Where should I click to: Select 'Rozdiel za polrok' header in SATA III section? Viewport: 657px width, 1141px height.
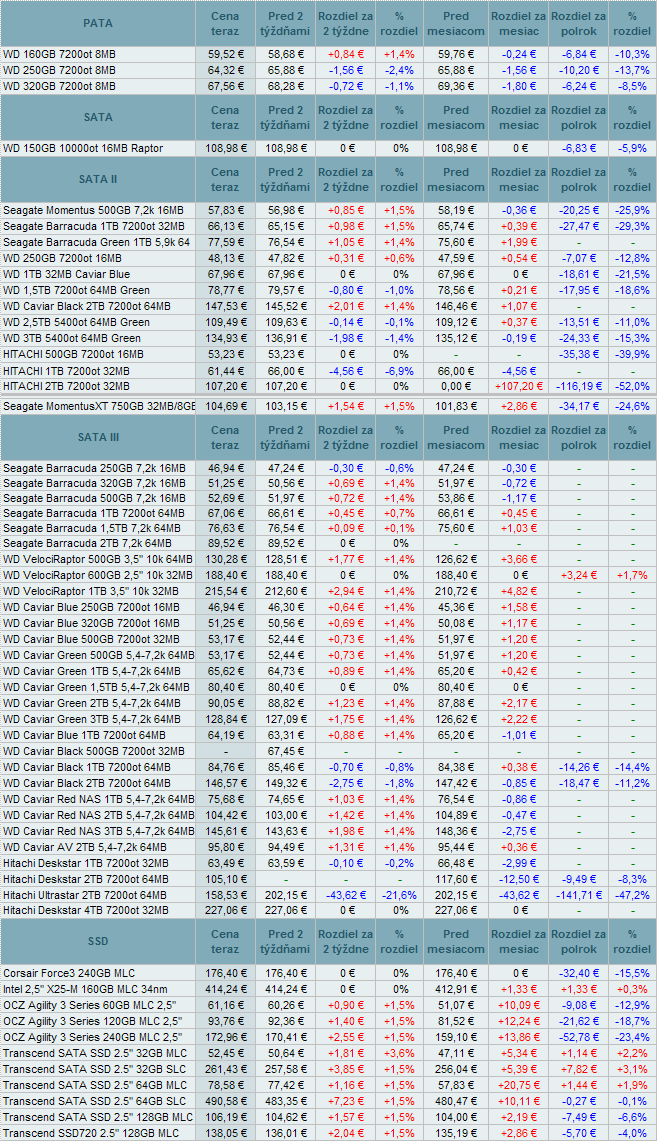click(578, 437)
